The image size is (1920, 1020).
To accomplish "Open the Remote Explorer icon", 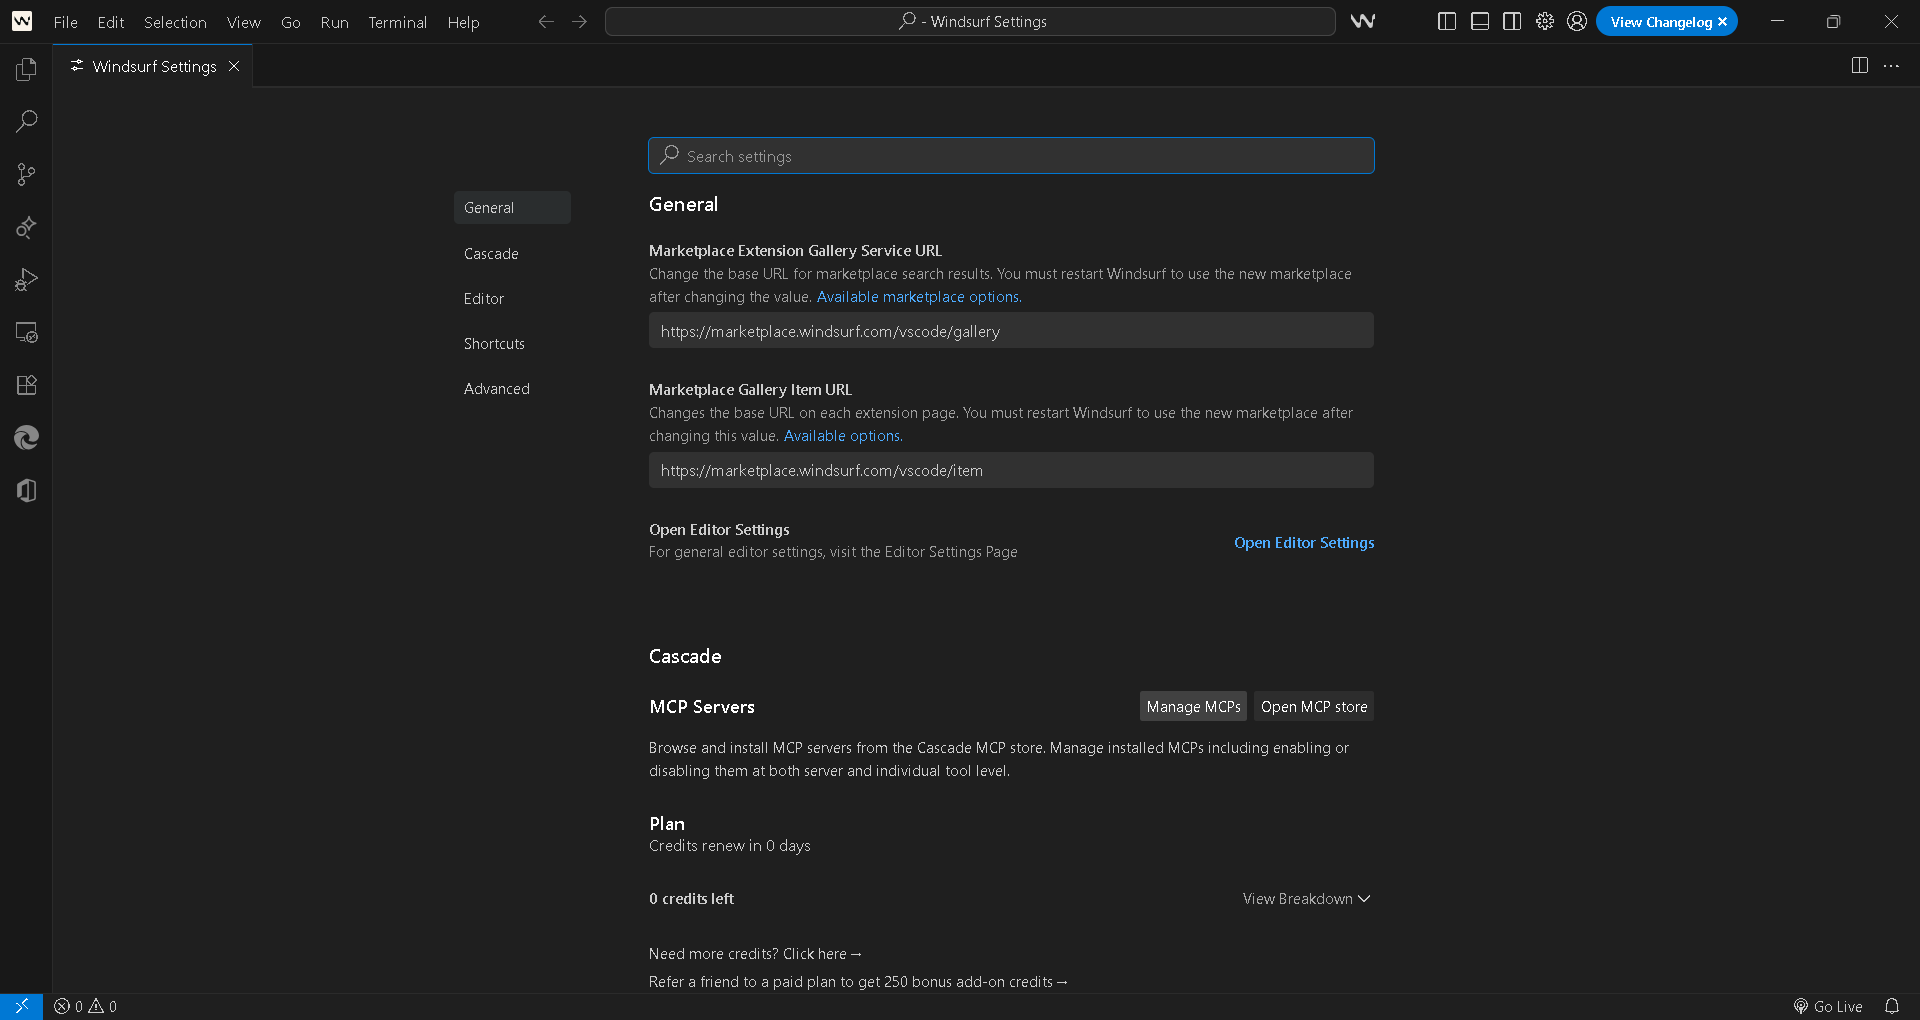I will pos(26,333).
